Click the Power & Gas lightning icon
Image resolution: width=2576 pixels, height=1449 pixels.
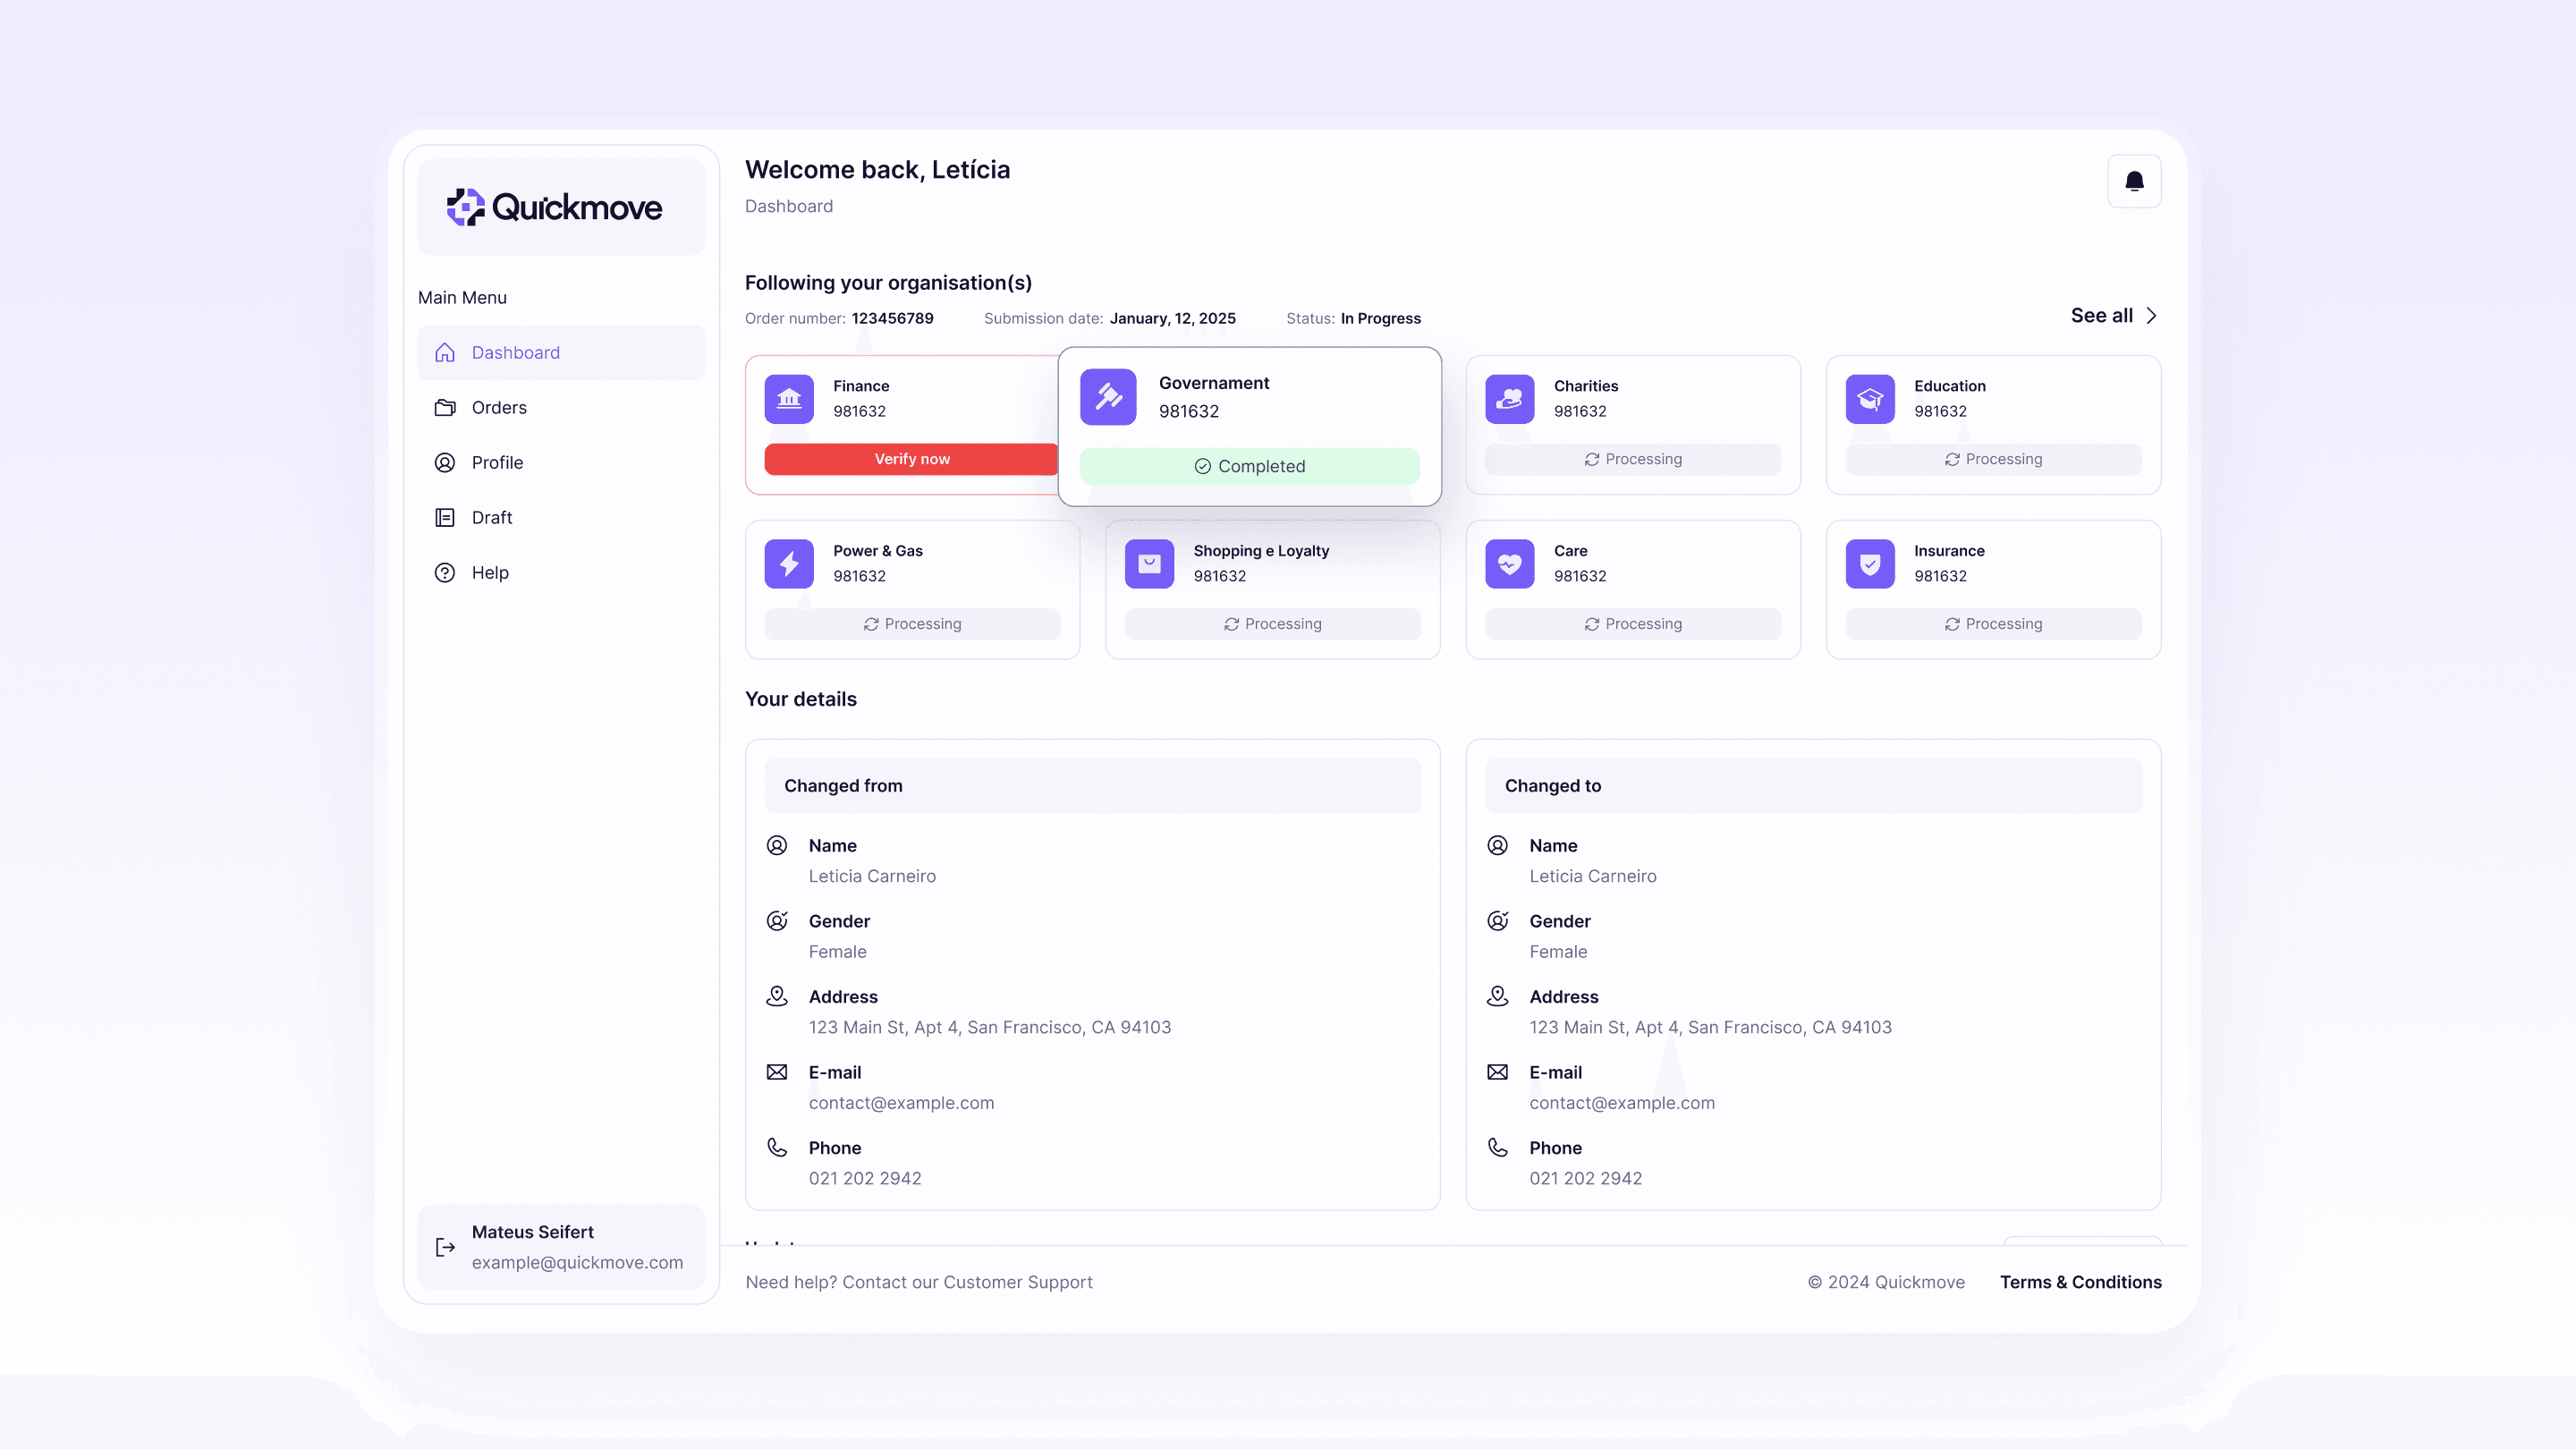(x=789, y=564)
